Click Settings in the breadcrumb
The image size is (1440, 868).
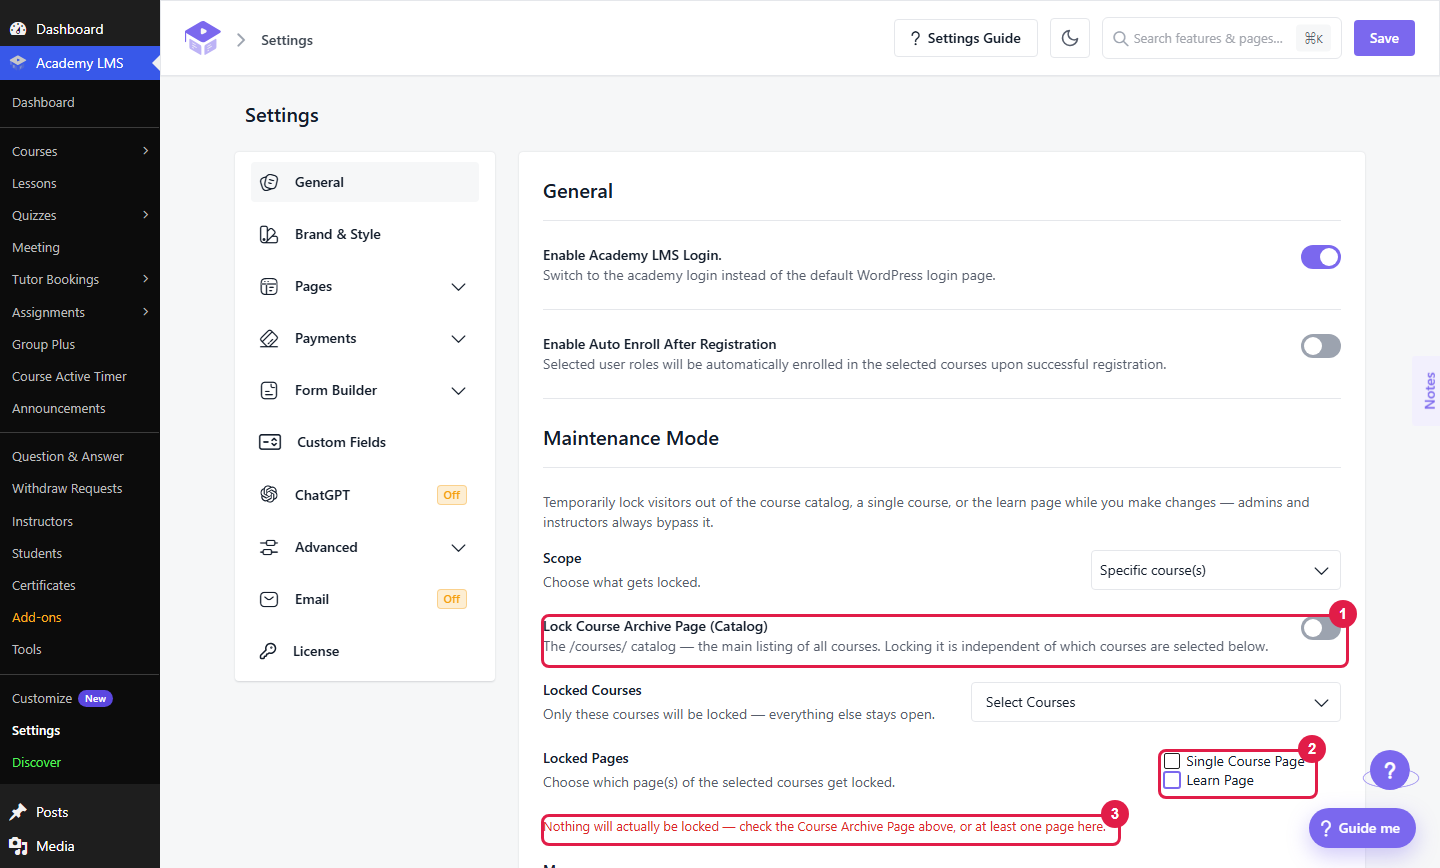coord(287,40)
